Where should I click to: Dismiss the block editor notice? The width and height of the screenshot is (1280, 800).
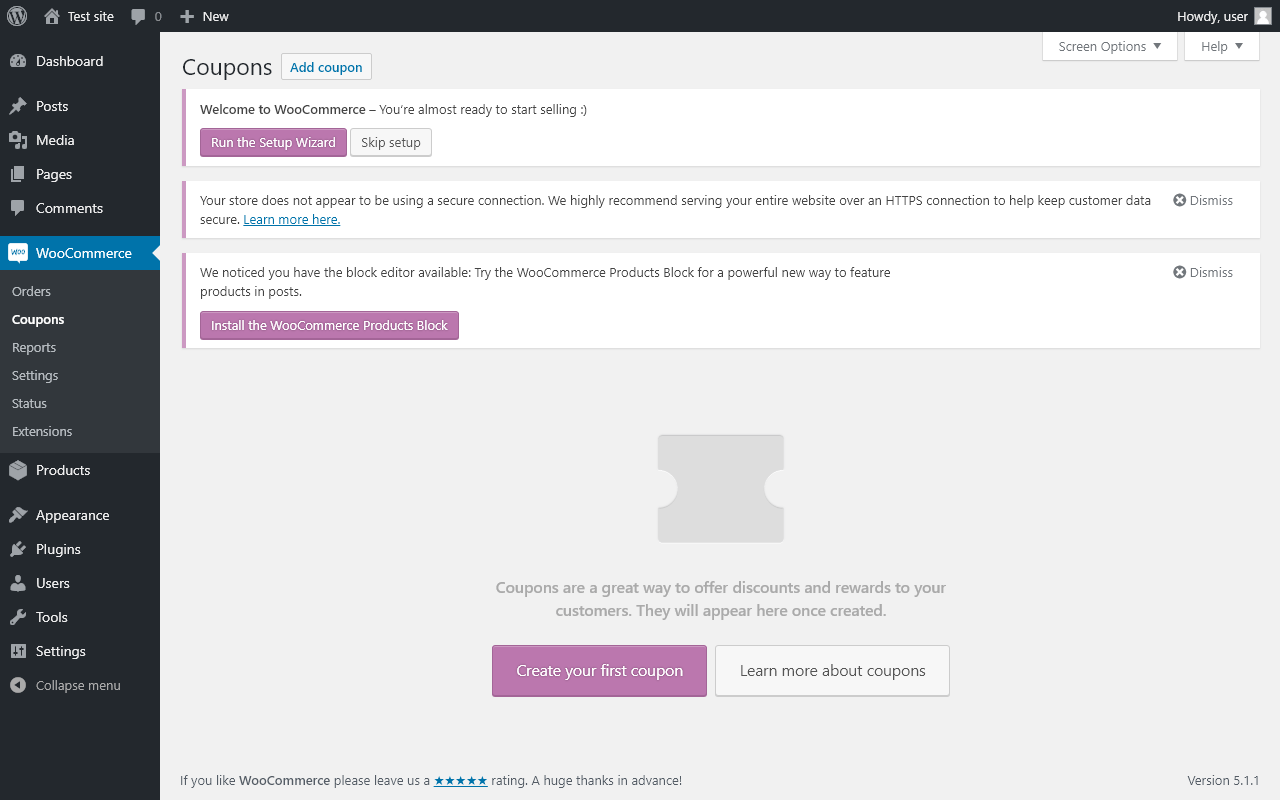1203,272
